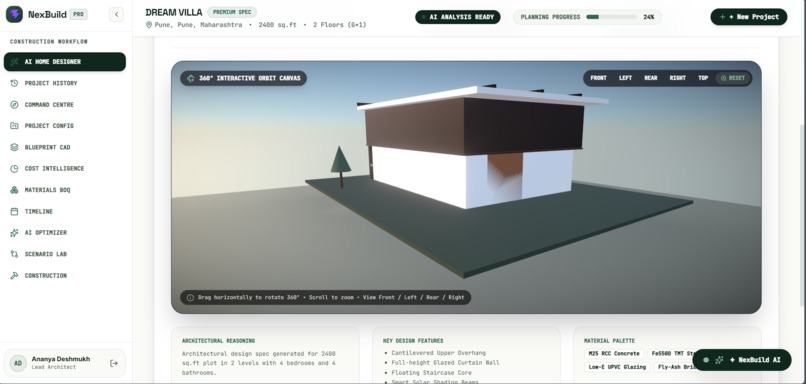Viewport: 806px width, 384px height.
Task: Open the Timeline page
Action: pyautogui.click(x=65, y=211)
